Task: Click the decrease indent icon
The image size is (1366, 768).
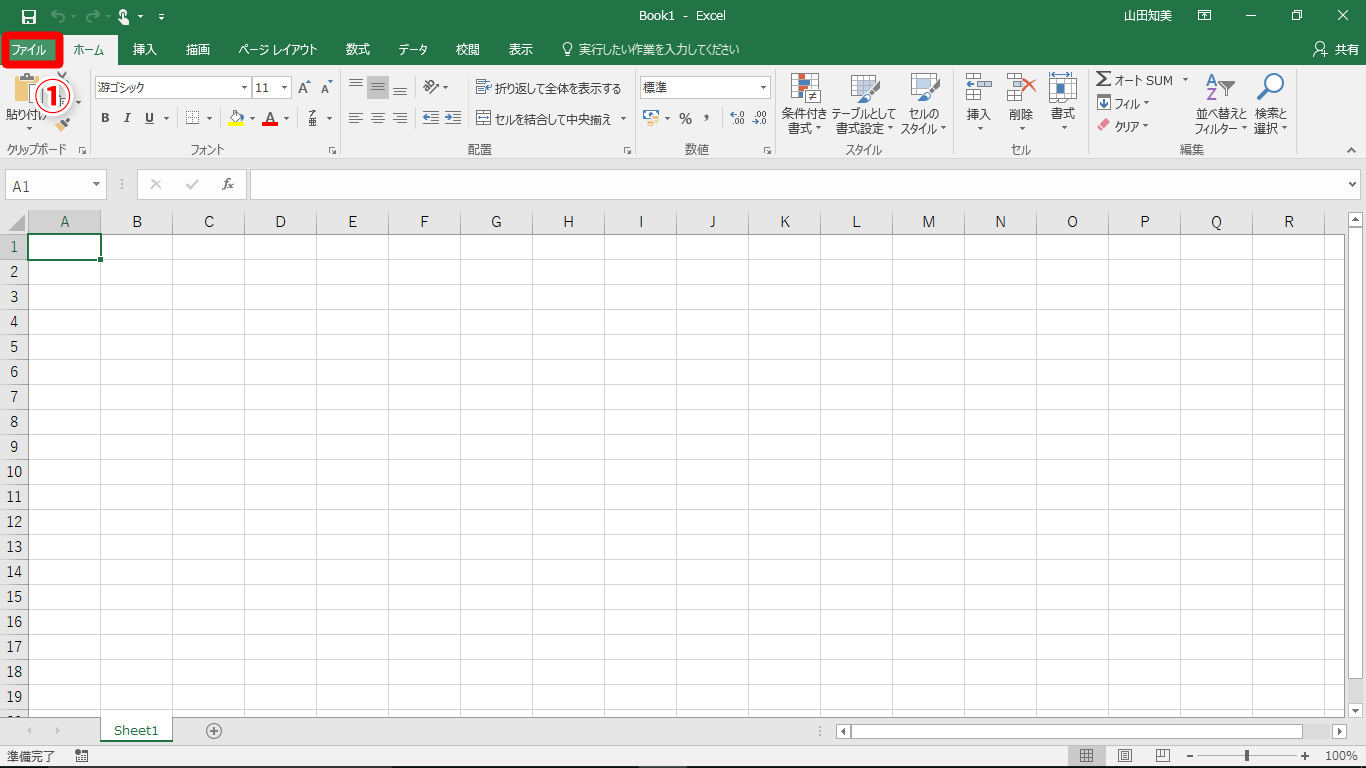Action: click(x=431, y=118)
